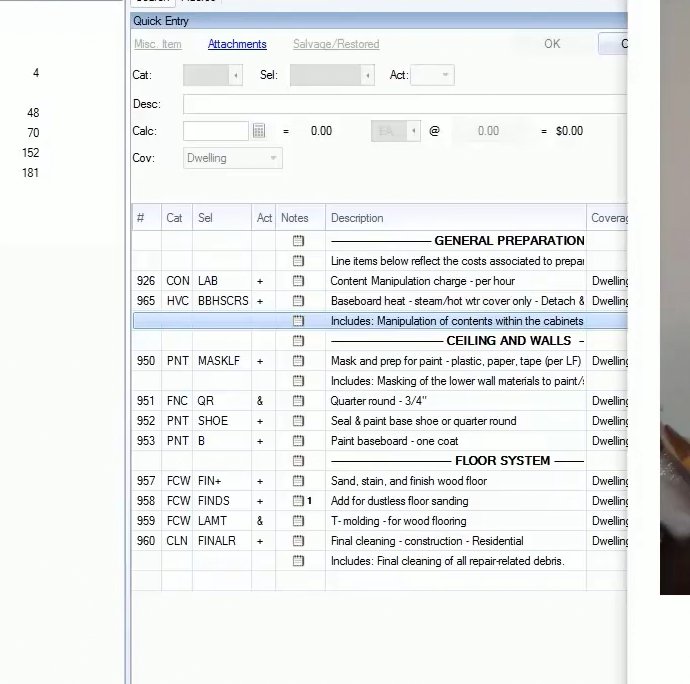Select 'Quarter round - 3/4"' description
This screenshot has height=684, width=690.
tap(378, 401)
